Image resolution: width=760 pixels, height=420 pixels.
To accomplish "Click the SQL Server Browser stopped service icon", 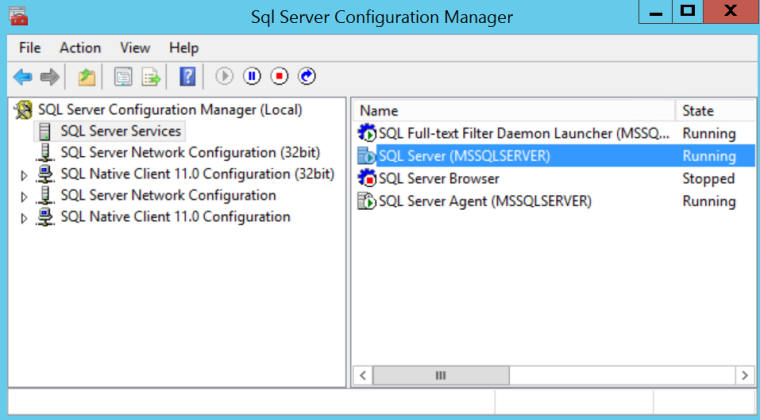I will pyautogui.click(x=366, y=179).
